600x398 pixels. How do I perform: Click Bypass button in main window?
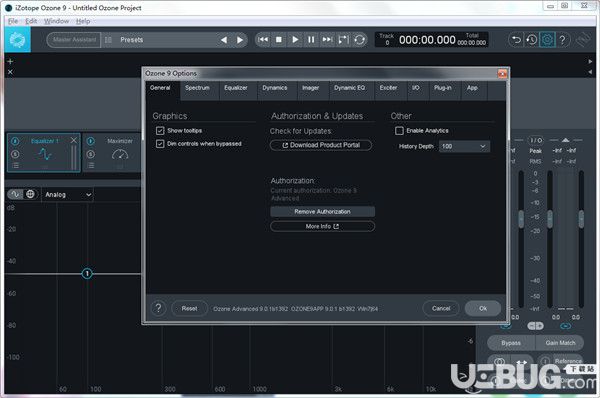pyautogui.click(x=511, y=343)
